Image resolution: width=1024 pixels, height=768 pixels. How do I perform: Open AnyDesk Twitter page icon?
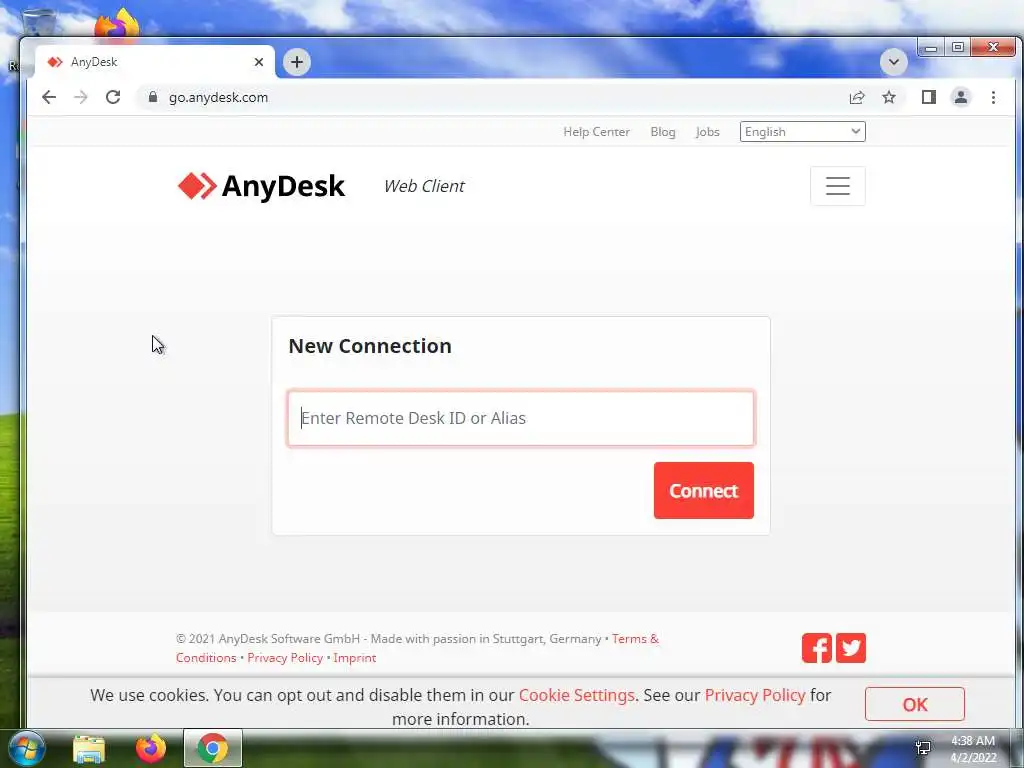851,648
